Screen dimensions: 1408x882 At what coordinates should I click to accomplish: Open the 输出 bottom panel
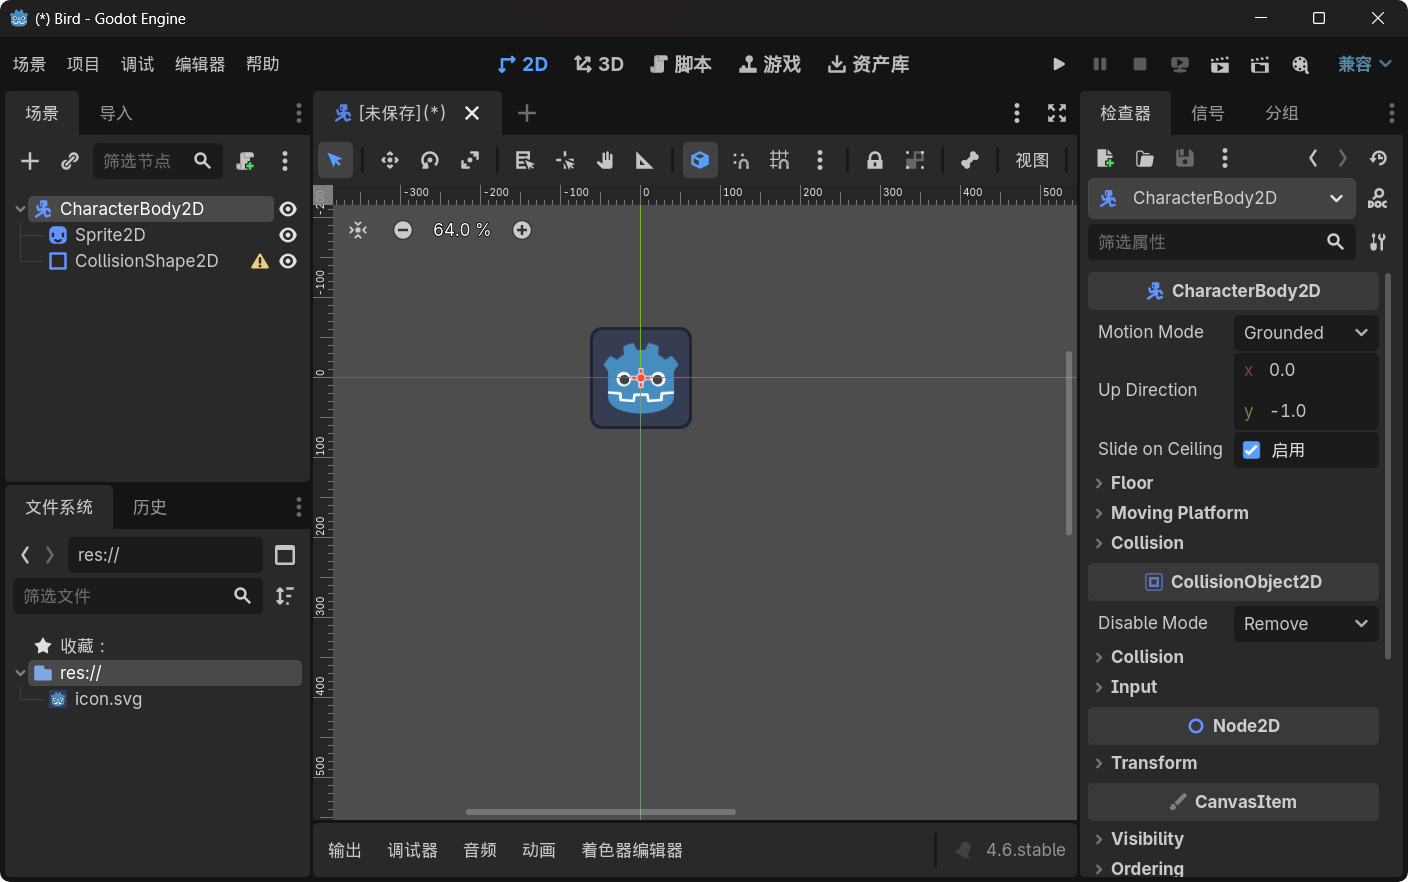[345, 850]
